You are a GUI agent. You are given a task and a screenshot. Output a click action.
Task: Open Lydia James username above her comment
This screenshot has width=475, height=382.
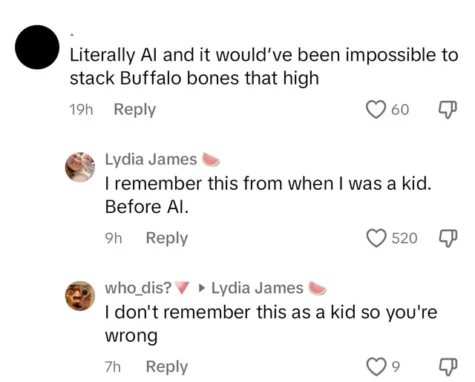click(151, 159)
